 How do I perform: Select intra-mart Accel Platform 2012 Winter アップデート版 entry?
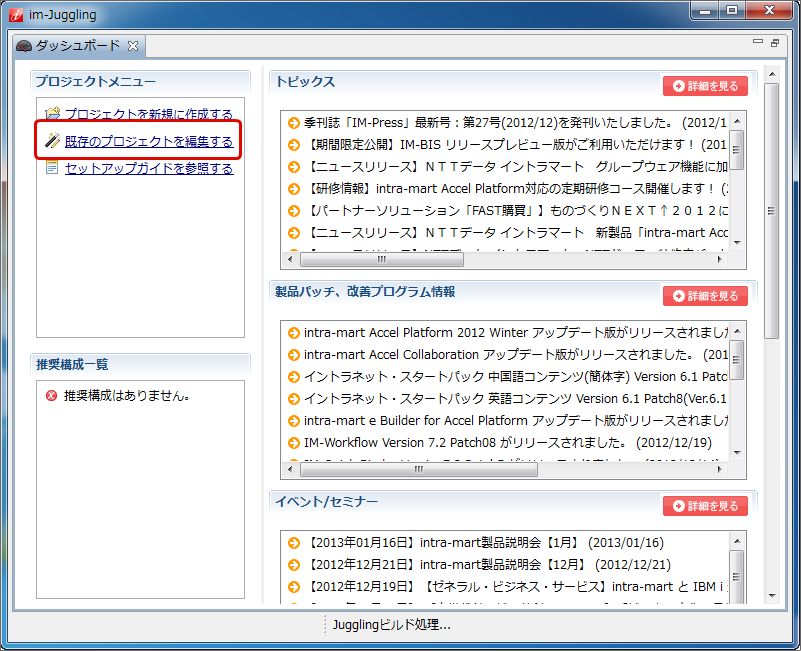(516, 333)
